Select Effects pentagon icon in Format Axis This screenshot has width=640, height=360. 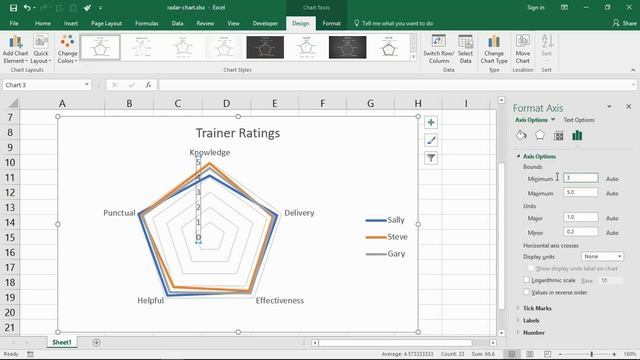(540, 136)
